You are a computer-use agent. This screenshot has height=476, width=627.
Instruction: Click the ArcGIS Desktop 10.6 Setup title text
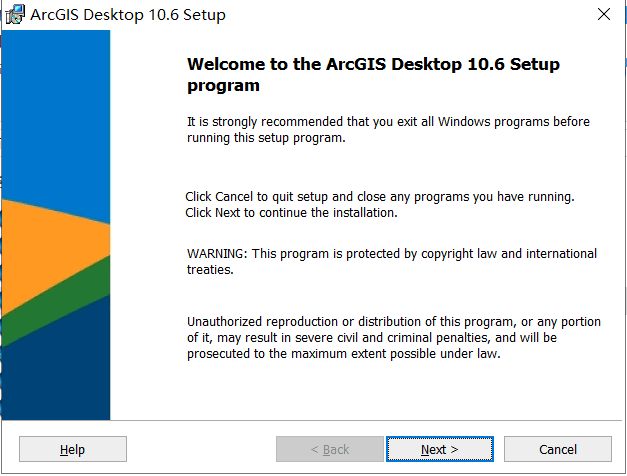pyautogui.click(x=128, y=15)
